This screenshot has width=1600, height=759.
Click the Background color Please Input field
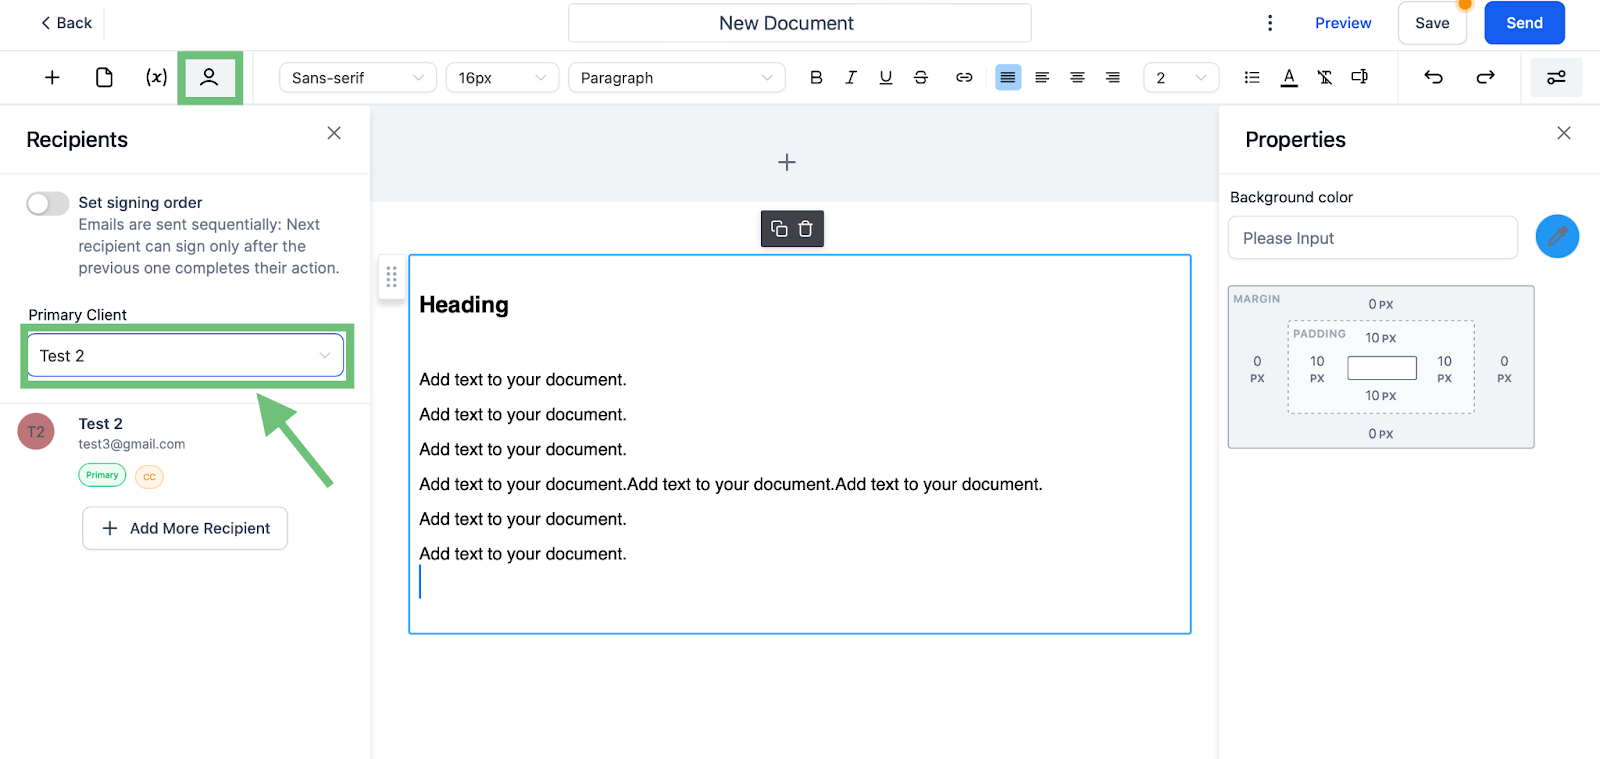click(x=1373, y=238)
